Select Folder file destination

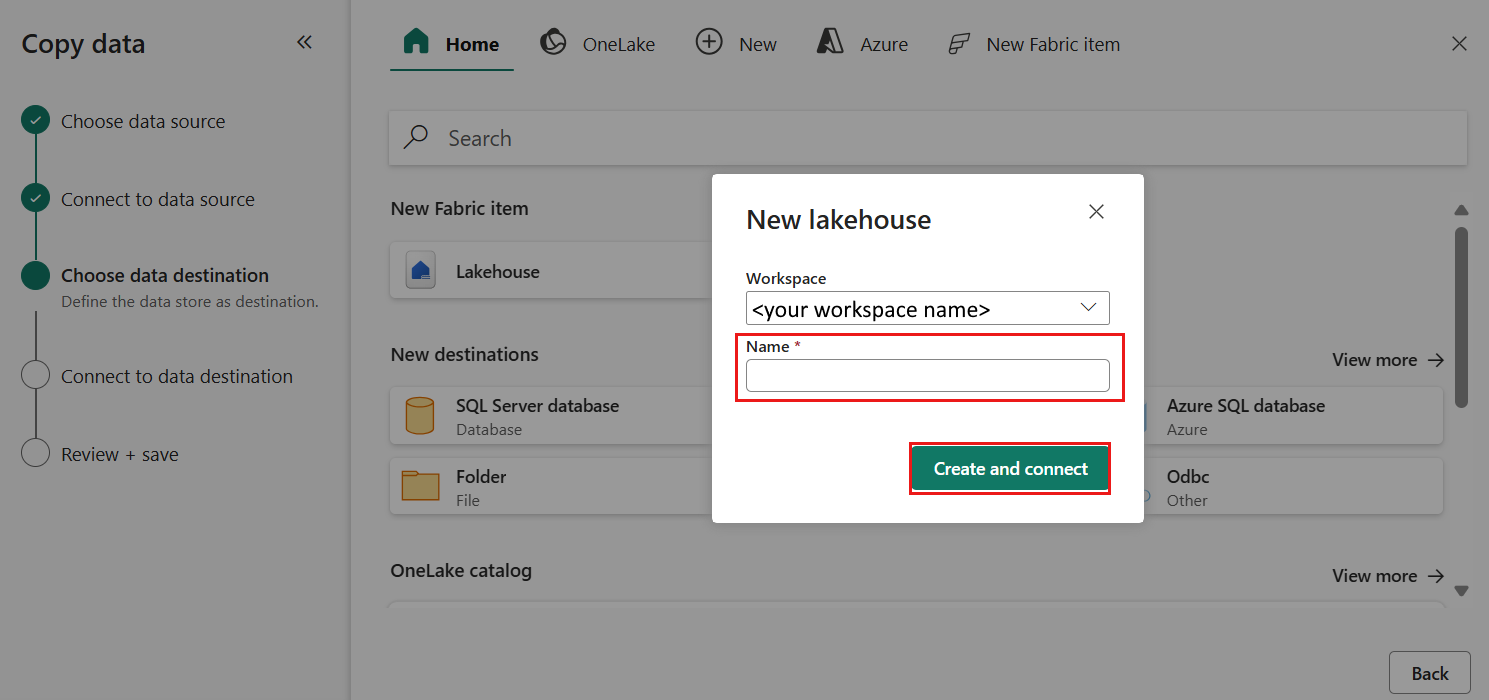coord(551,486)
